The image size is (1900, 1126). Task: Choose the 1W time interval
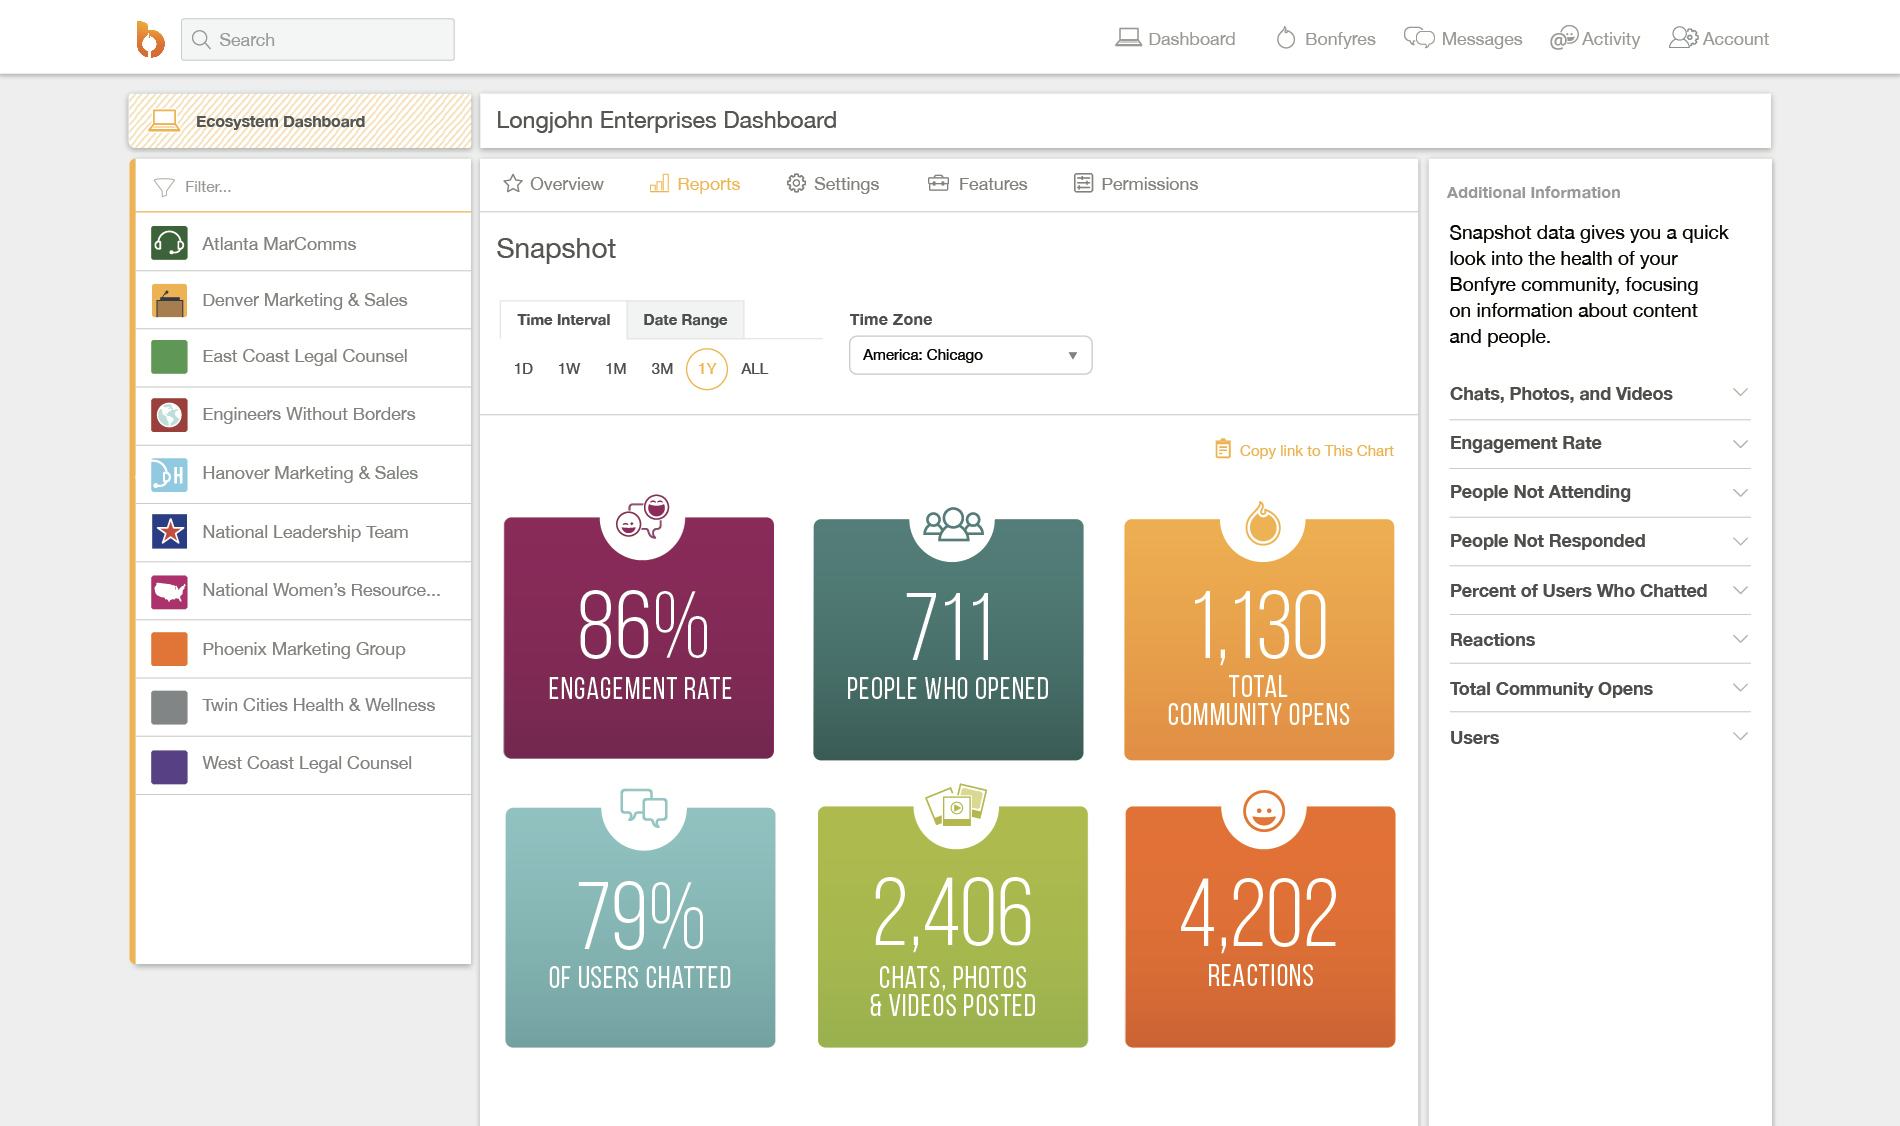tap(569, 369)
